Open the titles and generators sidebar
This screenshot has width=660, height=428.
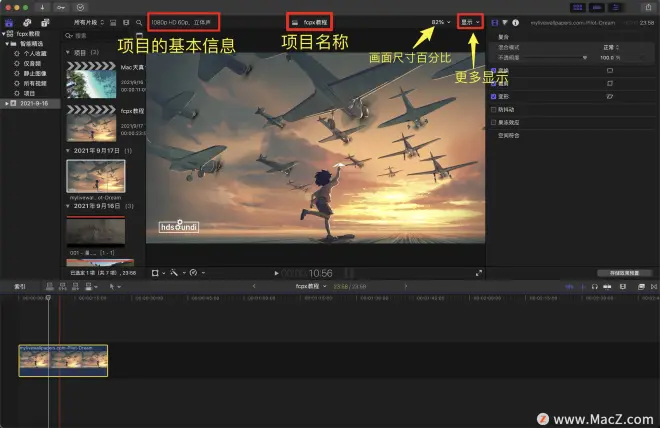pyautogui.click(x=45, y=23)
